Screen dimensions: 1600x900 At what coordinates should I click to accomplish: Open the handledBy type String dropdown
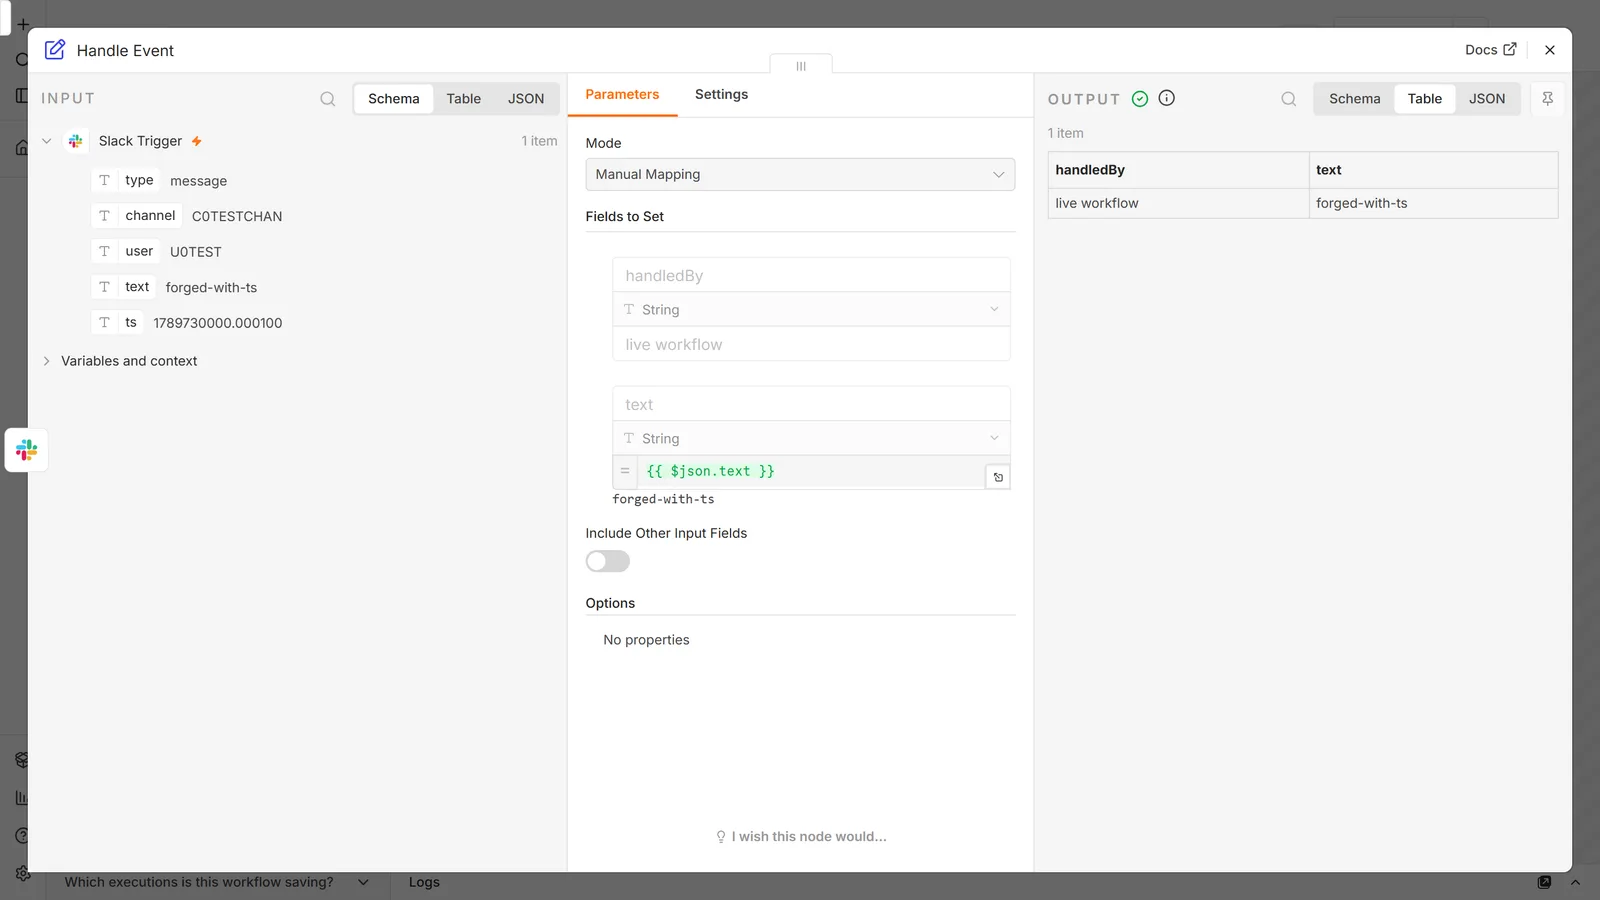coord(811,309)
